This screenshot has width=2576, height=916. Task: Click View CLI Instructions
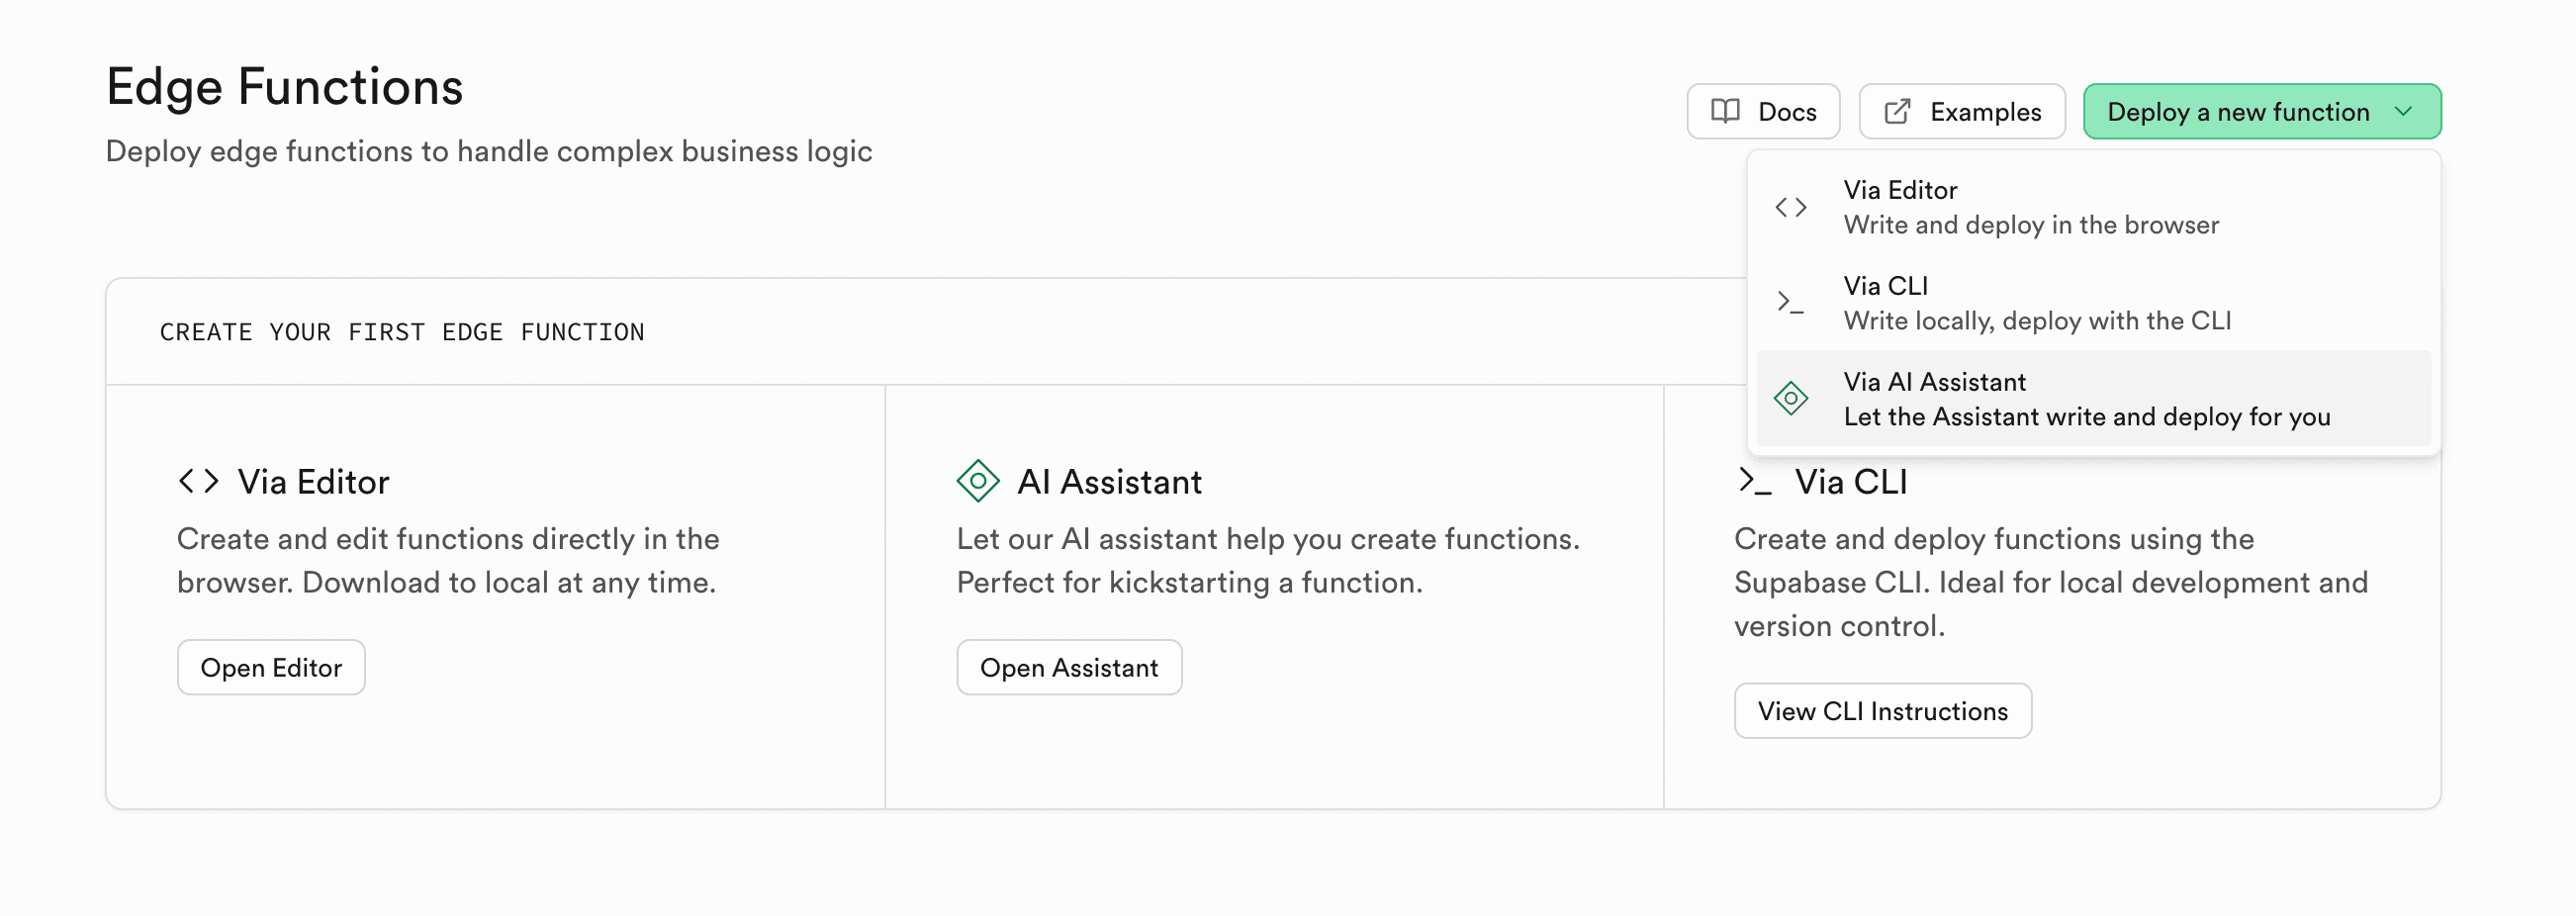pyautogui.click(x=1882, y=710)
